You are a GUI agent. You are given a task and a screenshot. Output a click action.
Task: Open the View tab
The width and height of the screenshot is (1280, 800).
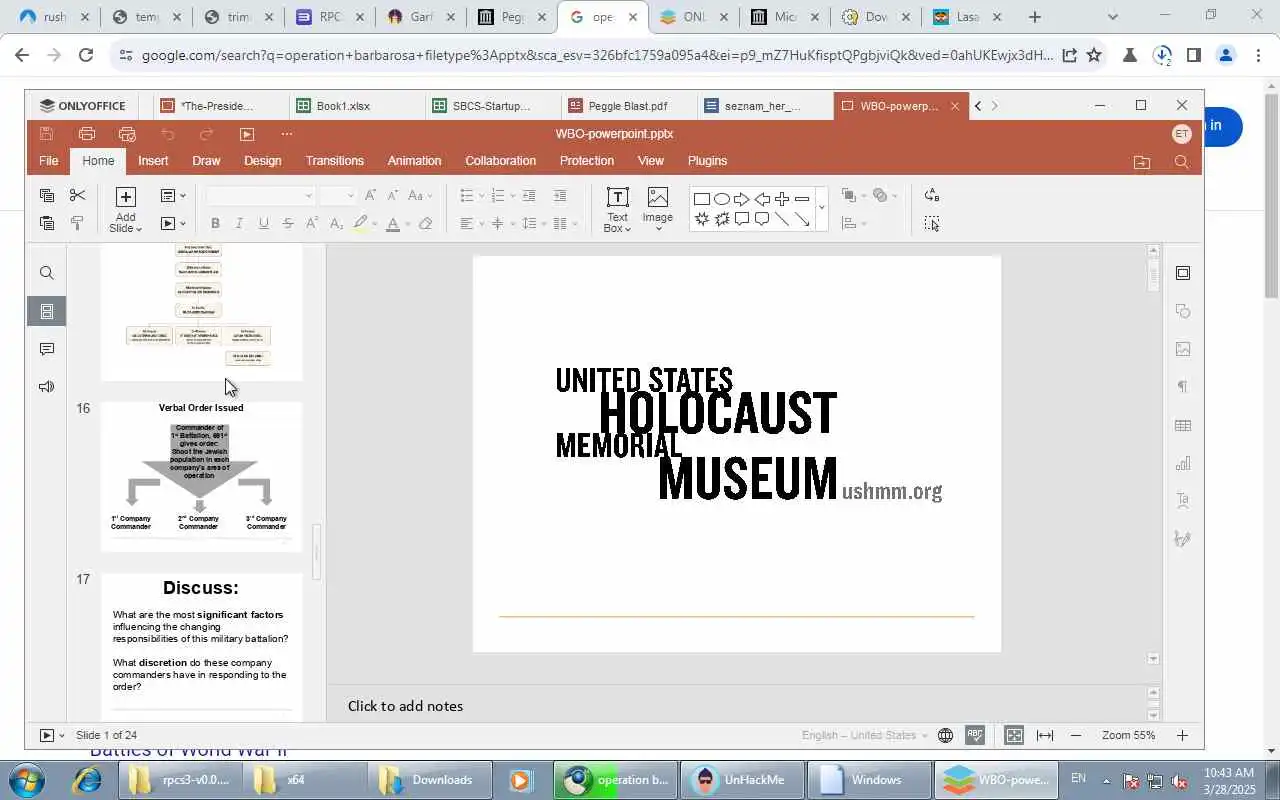pyautogui.click(x=651, y=161)
